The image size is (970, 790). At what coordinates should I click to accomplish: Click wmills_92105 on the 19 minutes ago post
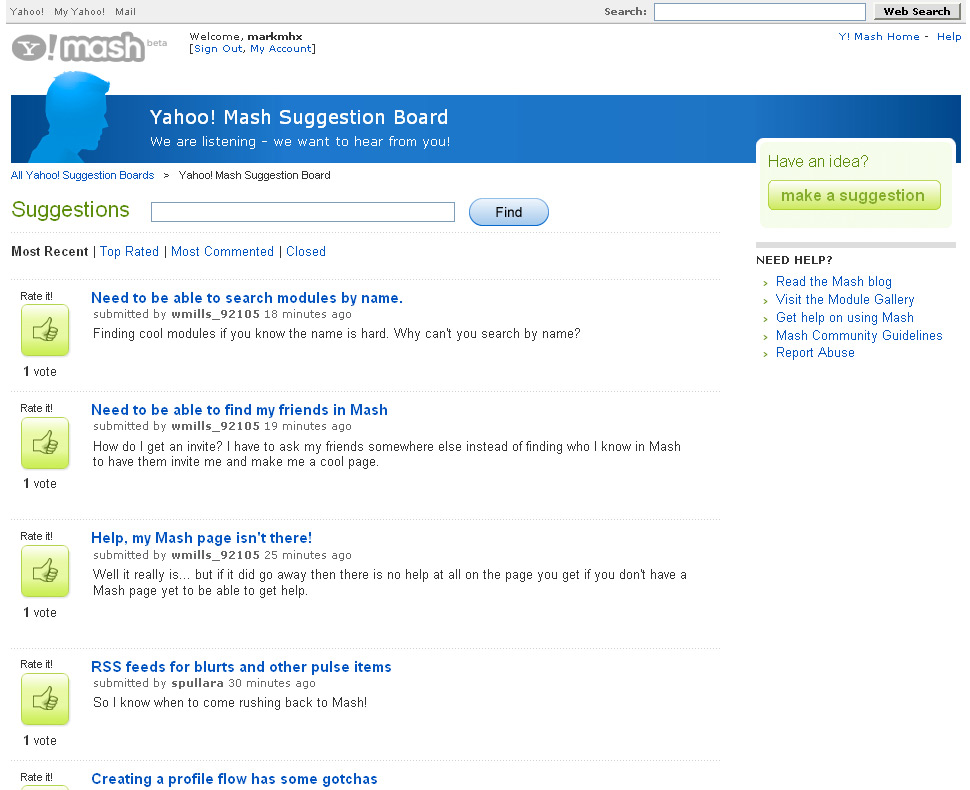tap(215, 426)
